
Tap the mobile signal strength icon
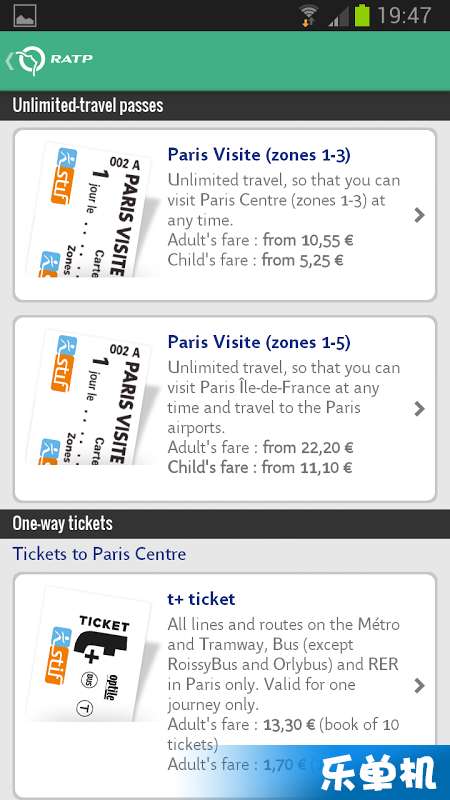338,16
